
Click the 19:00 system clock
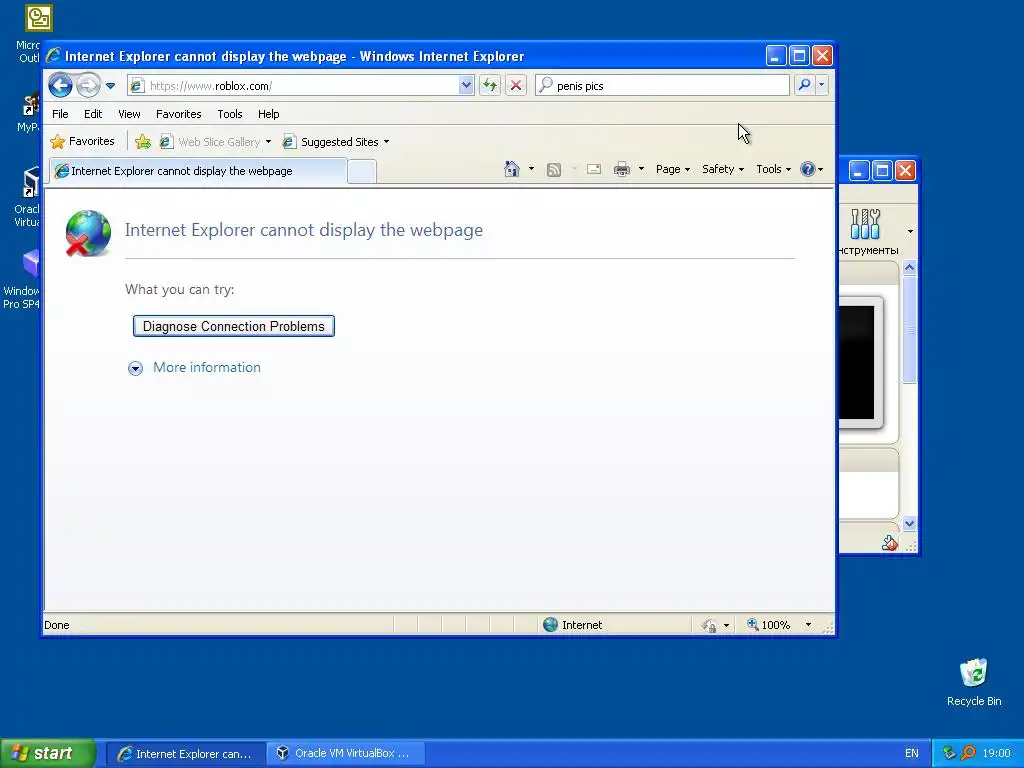point(997,754)
